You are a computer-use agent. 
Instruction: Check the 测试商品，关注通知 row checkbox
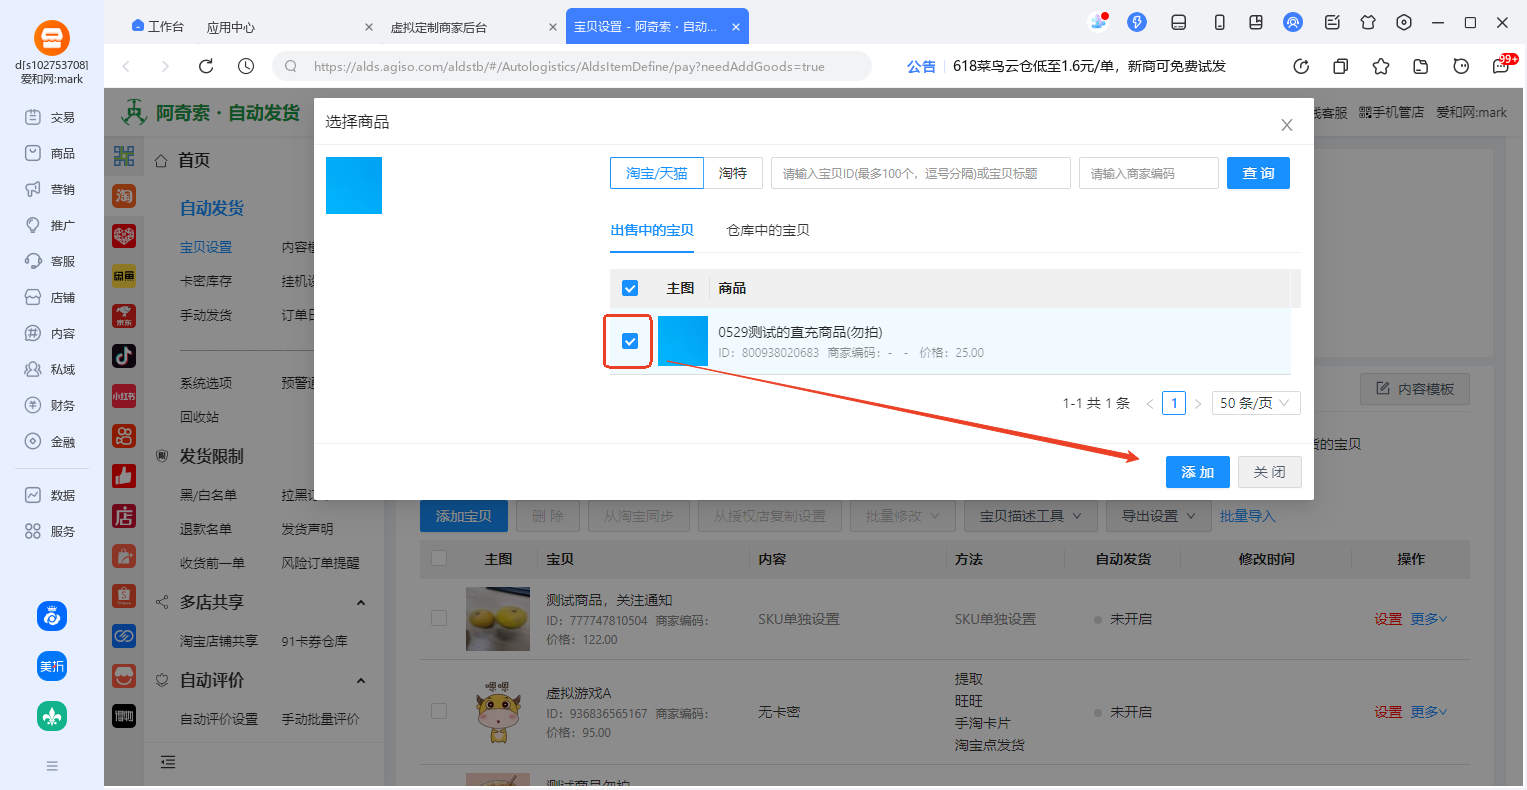[x=439, y=619]
